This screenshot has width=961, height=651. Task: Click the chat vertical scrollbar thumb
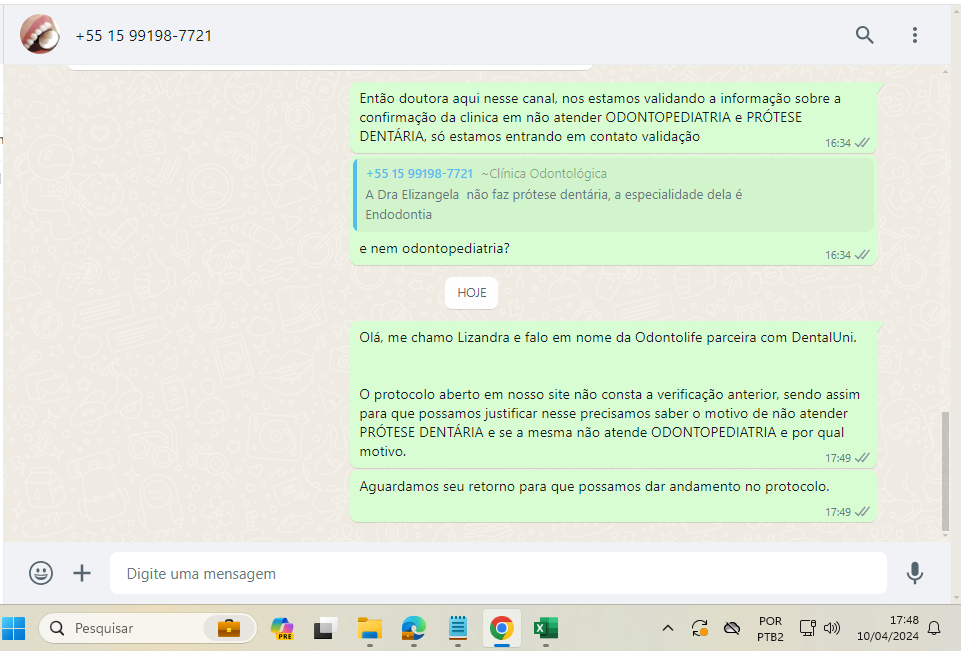click(946, 470)
